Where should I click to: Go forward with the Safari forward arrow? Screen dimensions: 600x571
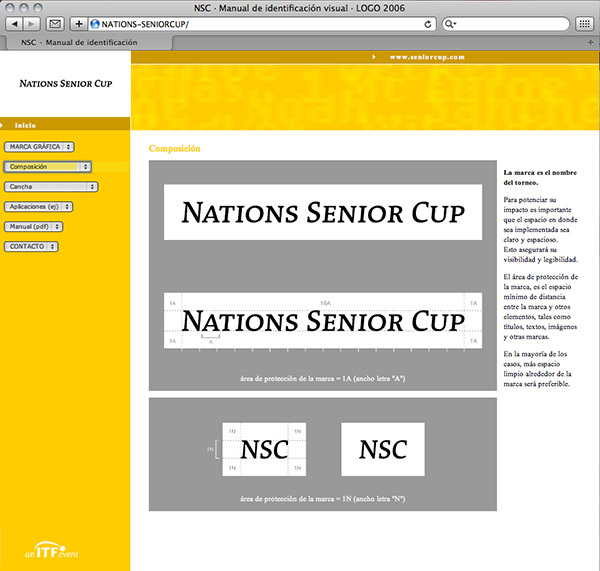click(x=31, y=24)
